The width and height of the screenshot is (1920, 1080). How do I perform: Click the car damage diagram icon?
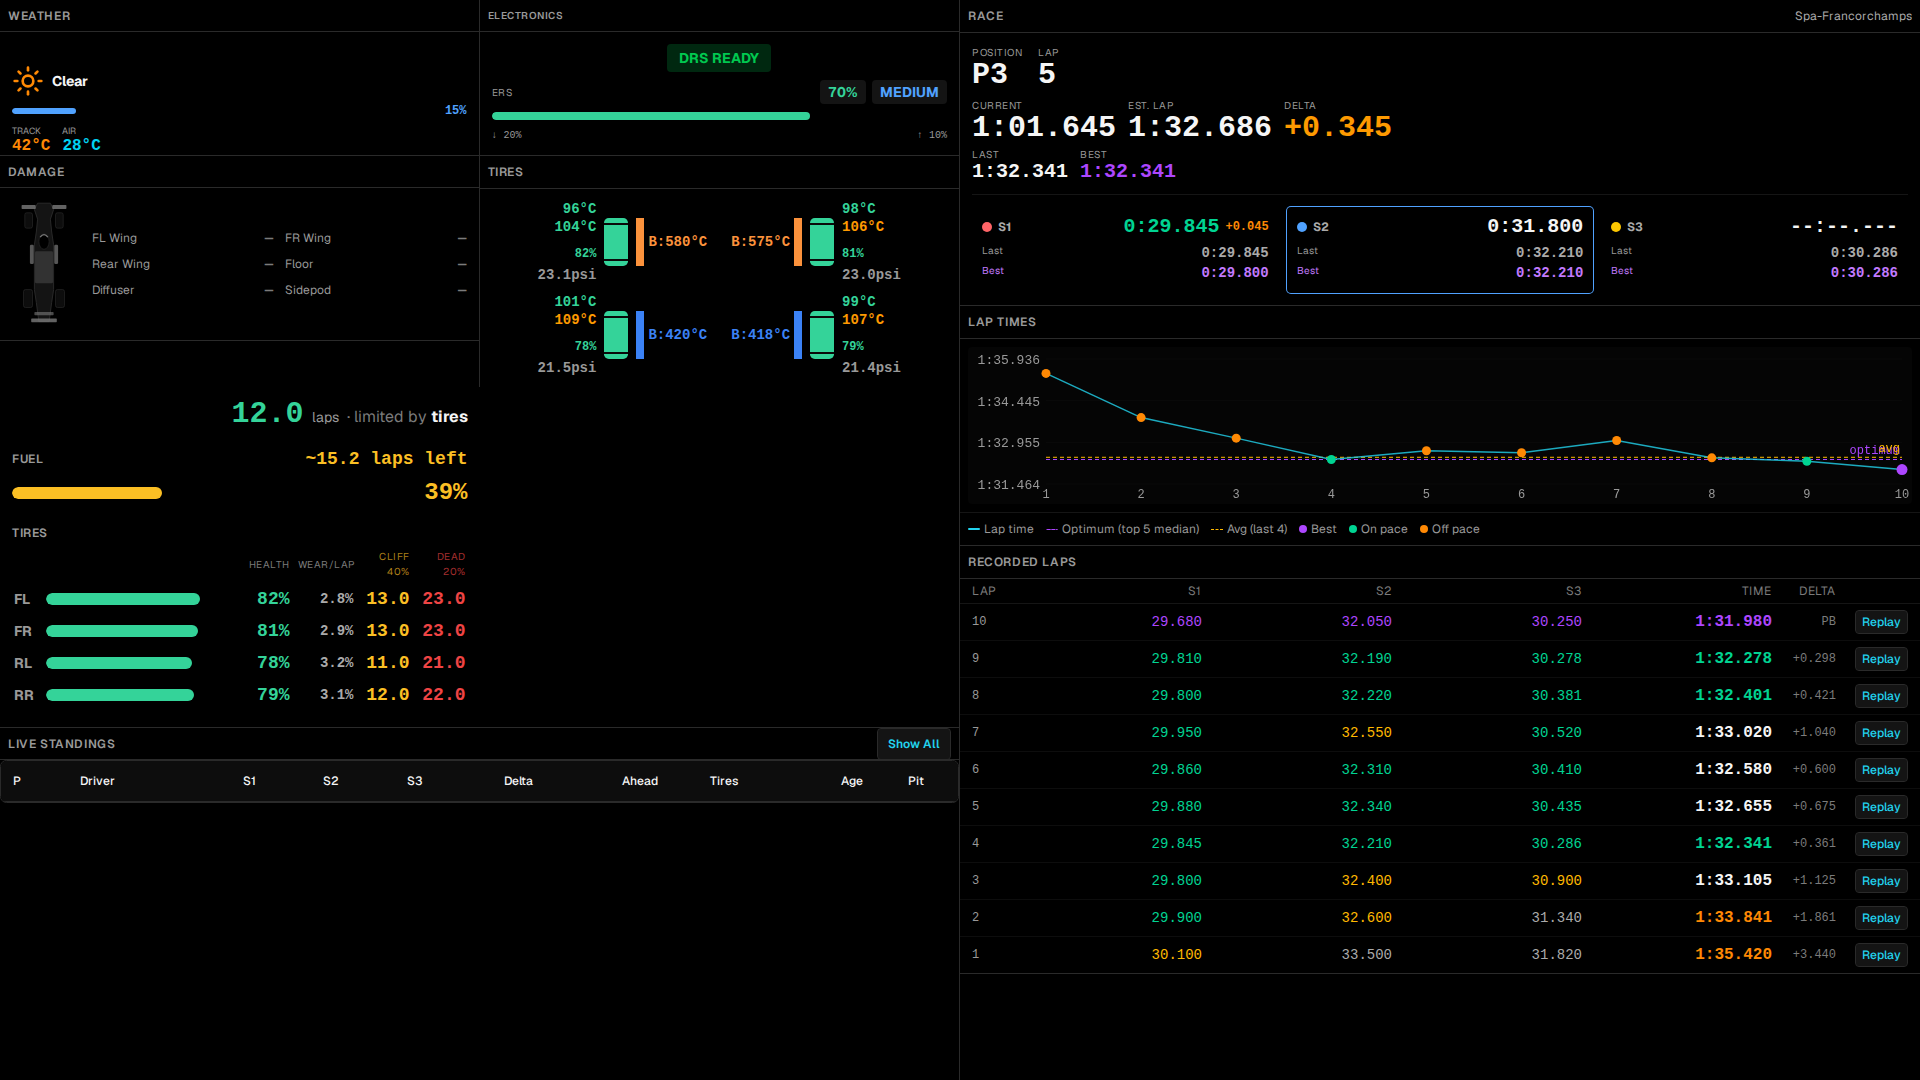coord(44,263)
